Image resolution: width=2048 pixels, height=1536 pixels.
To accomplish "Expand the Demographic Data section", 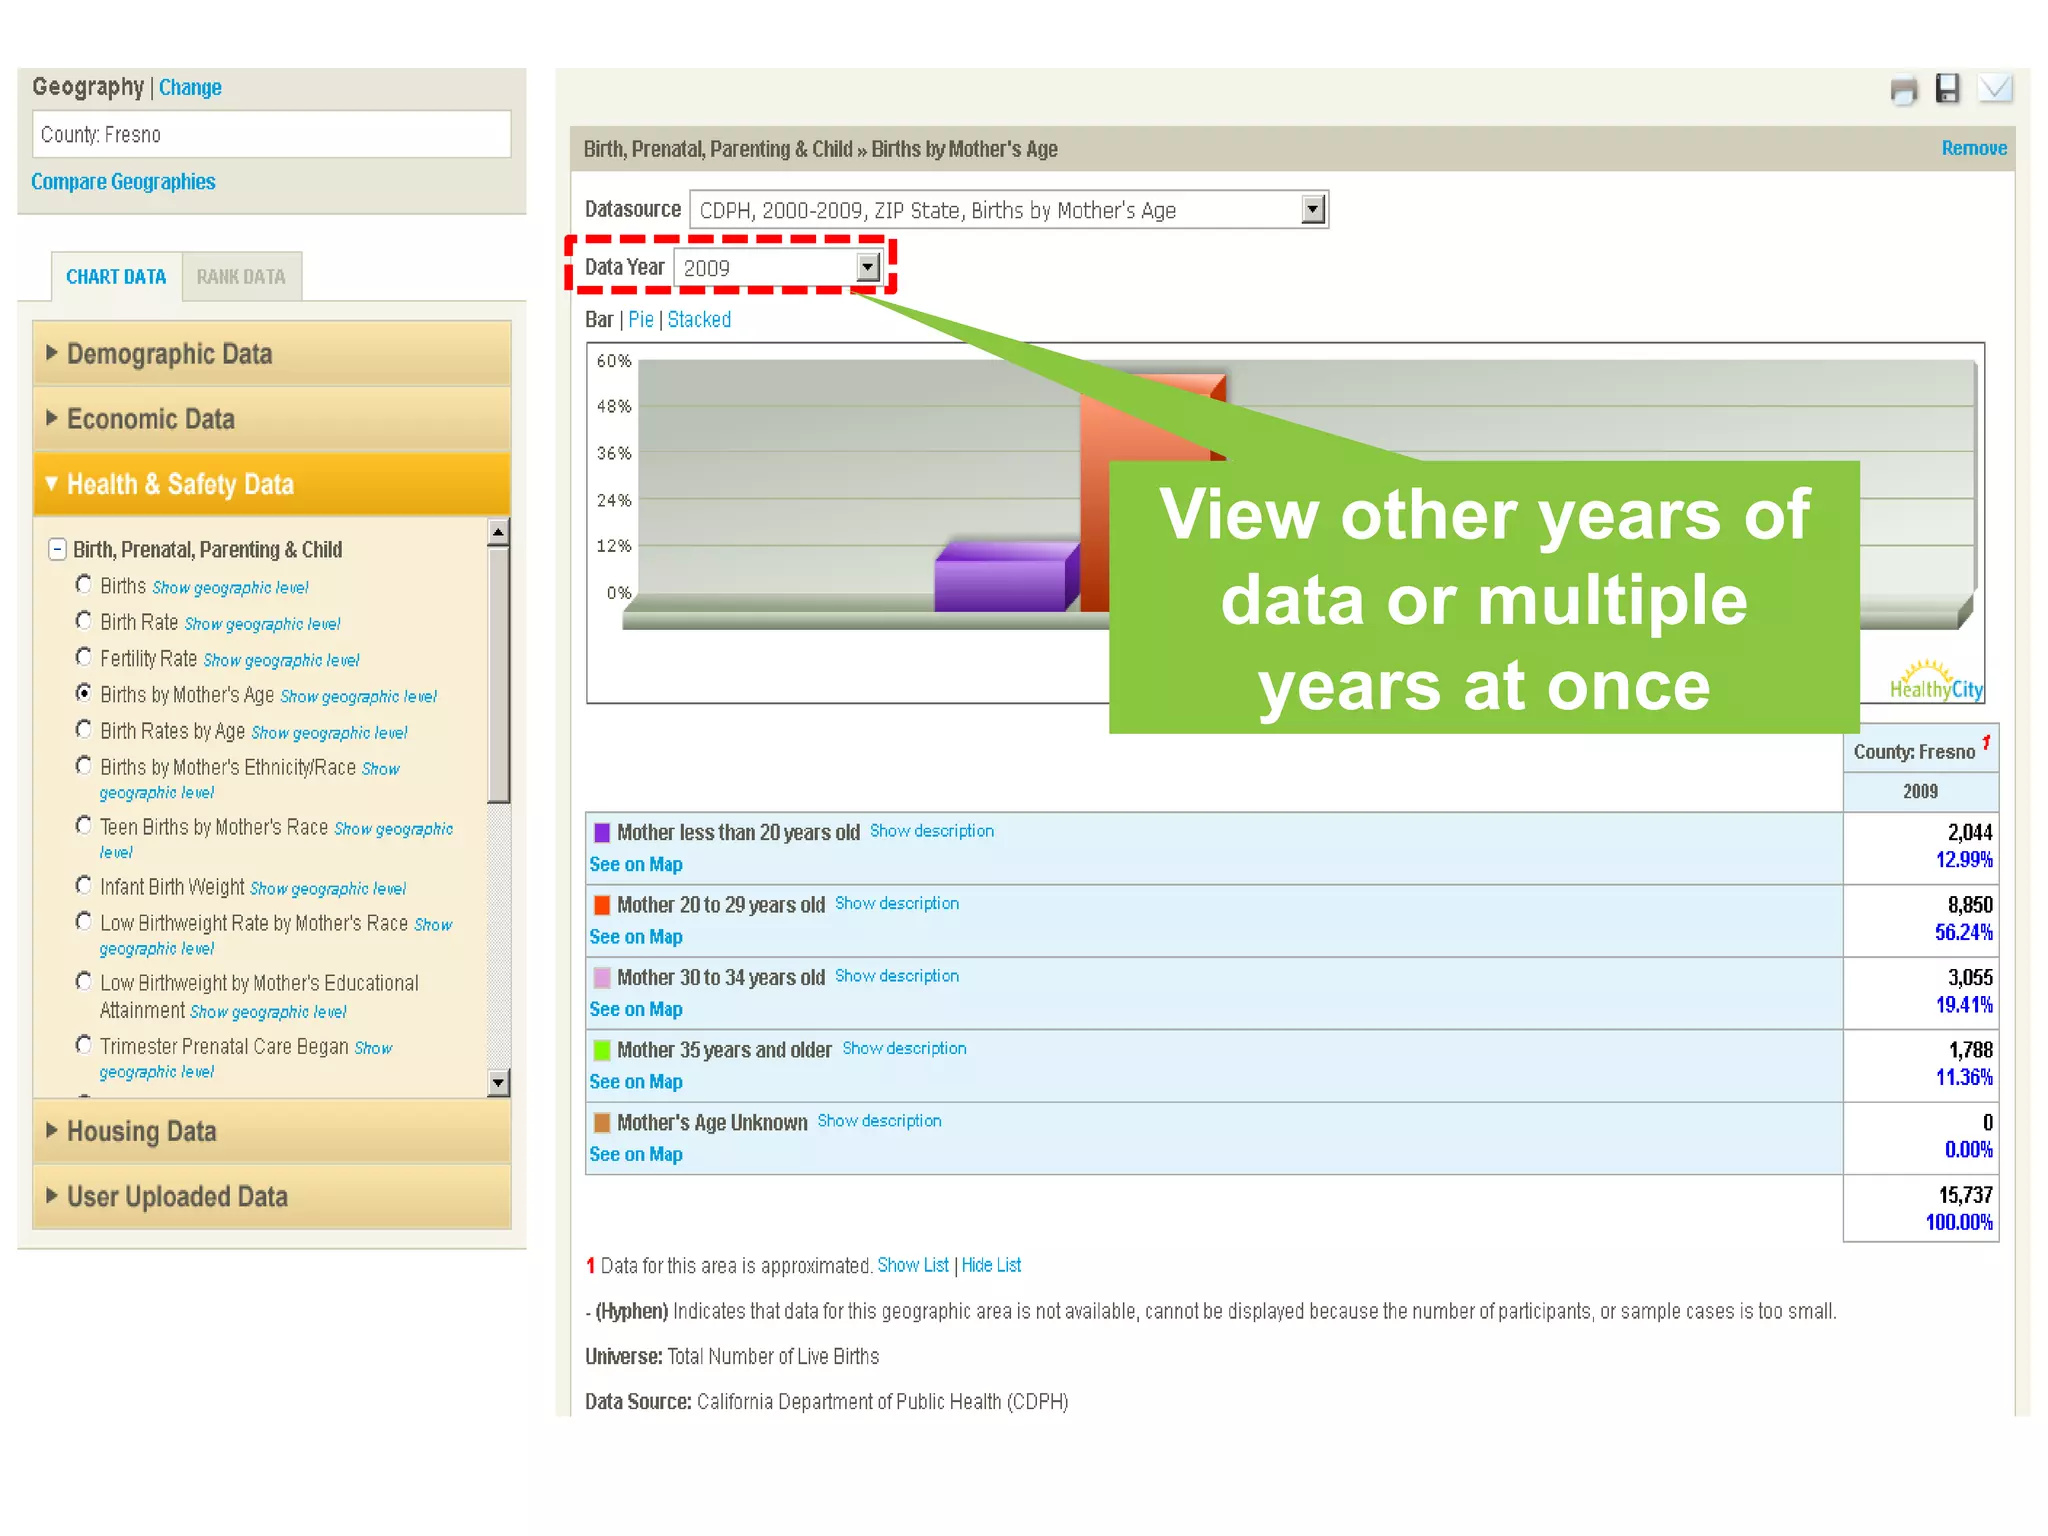I will [x=271, y=354].
